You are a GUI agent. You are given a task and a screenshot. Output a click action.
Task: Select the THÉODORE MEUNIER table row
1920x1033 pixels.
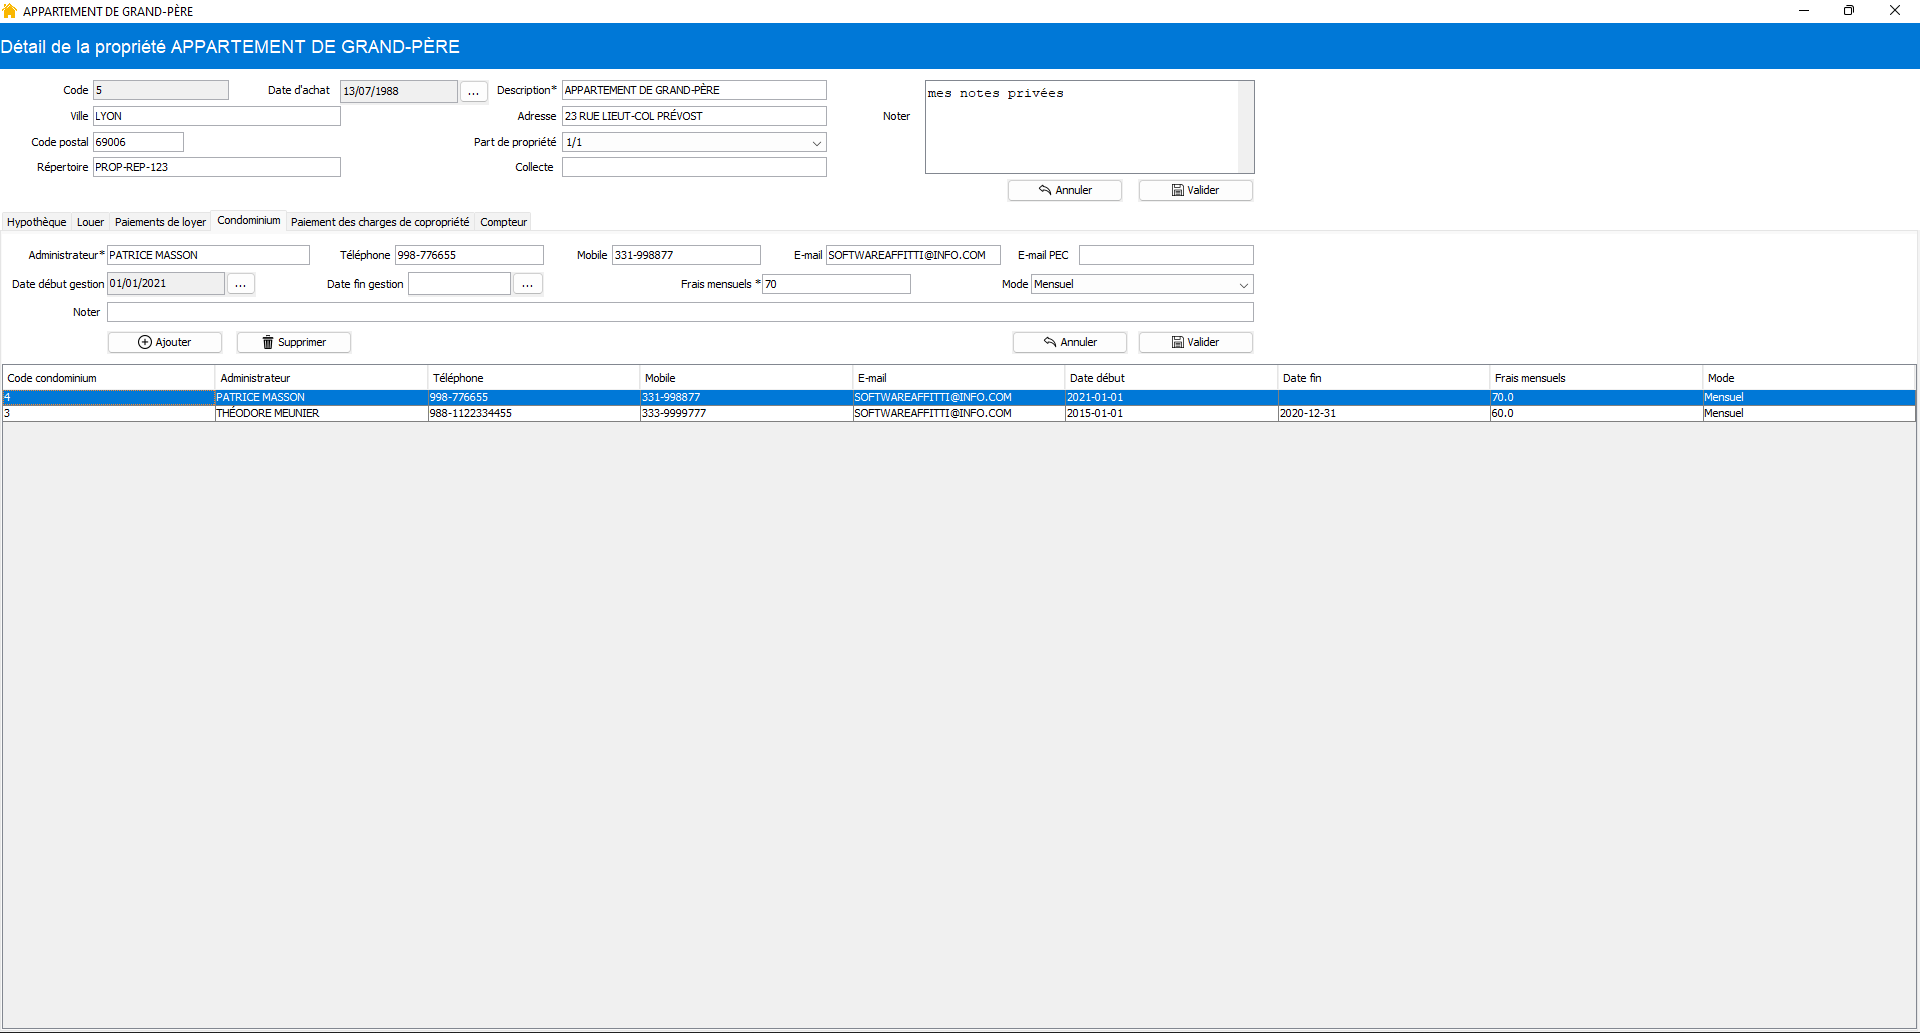pos(959,413)
